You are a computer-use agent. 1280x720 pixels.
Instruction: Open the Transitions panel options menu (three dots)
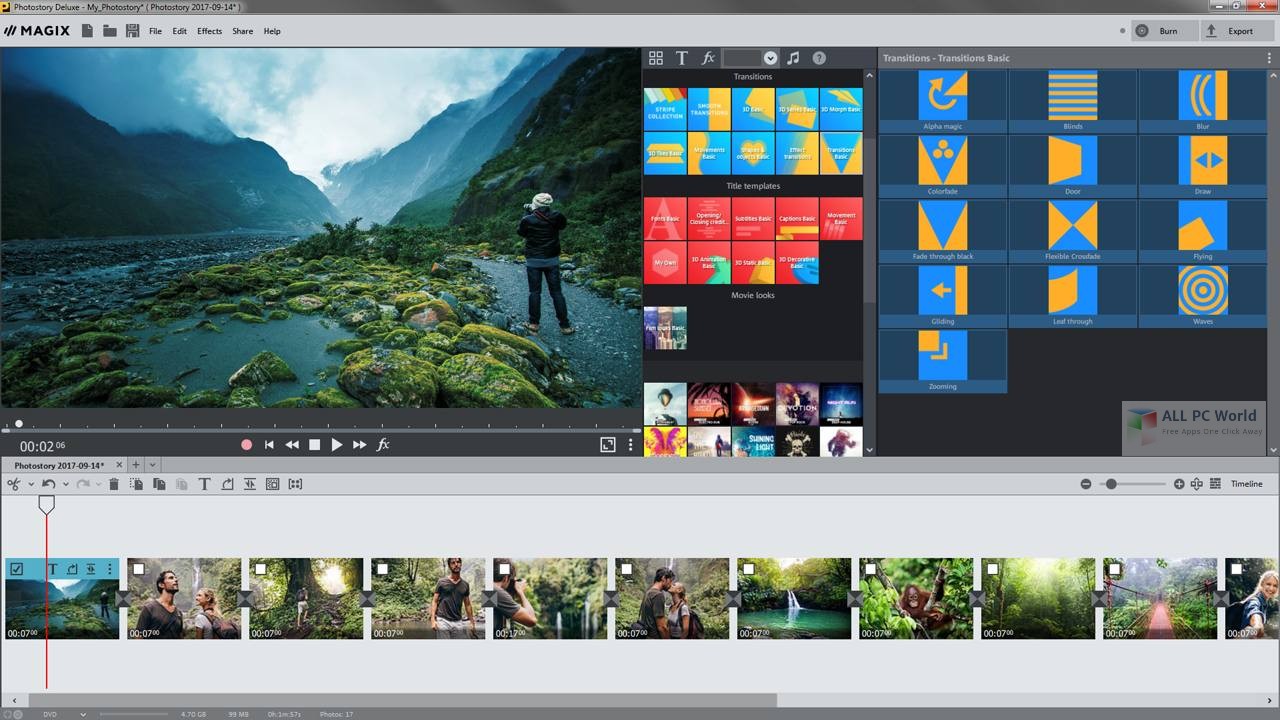click(x=1269, y=58)
